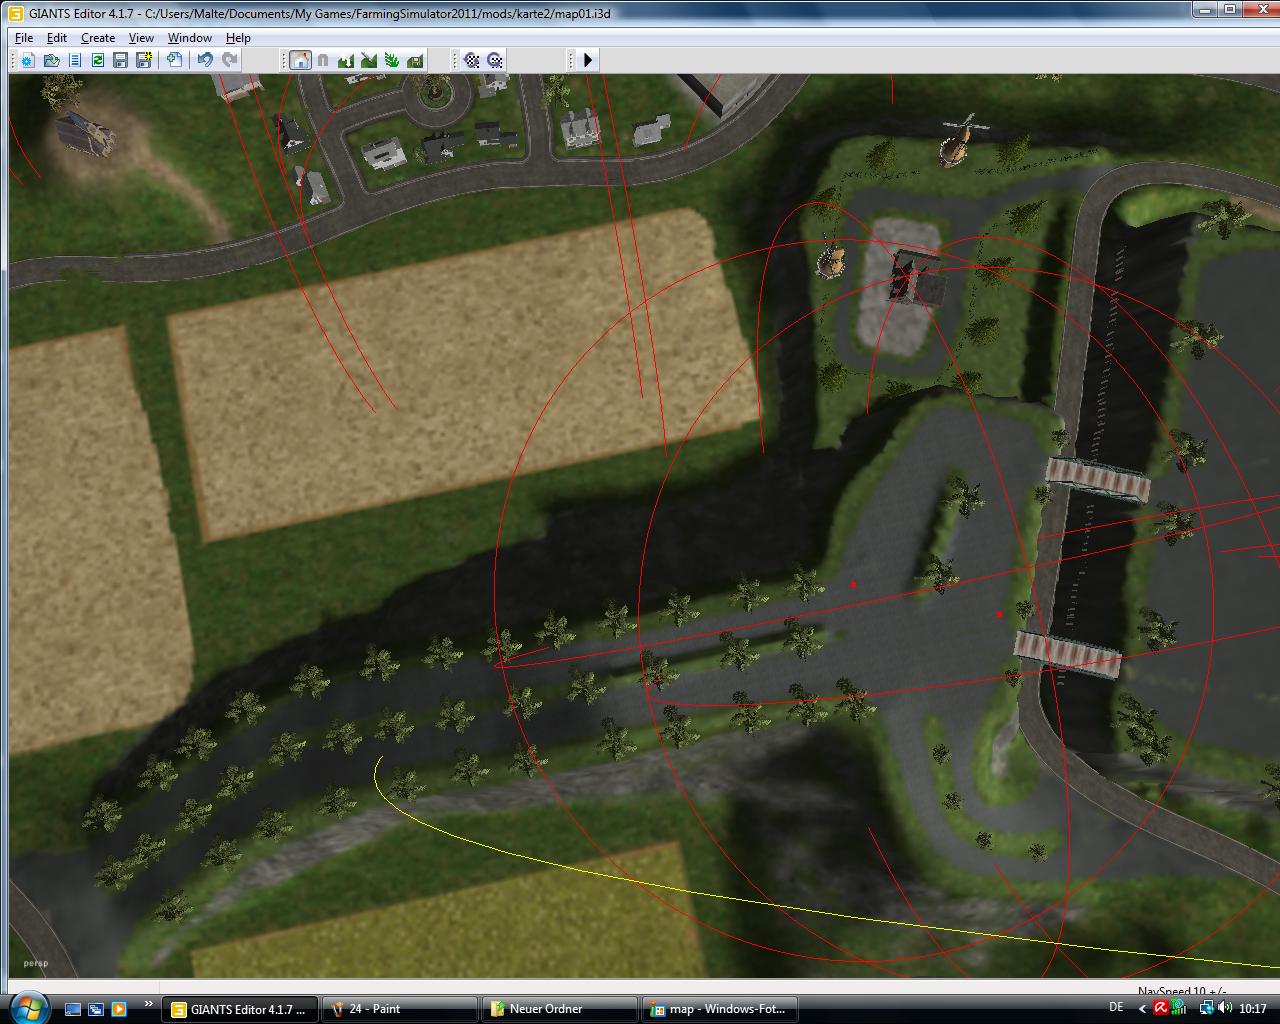Open the Edit menu
Viewport: 1280px width, 1024px height.
pyautogui.click(x=57, y=38)
